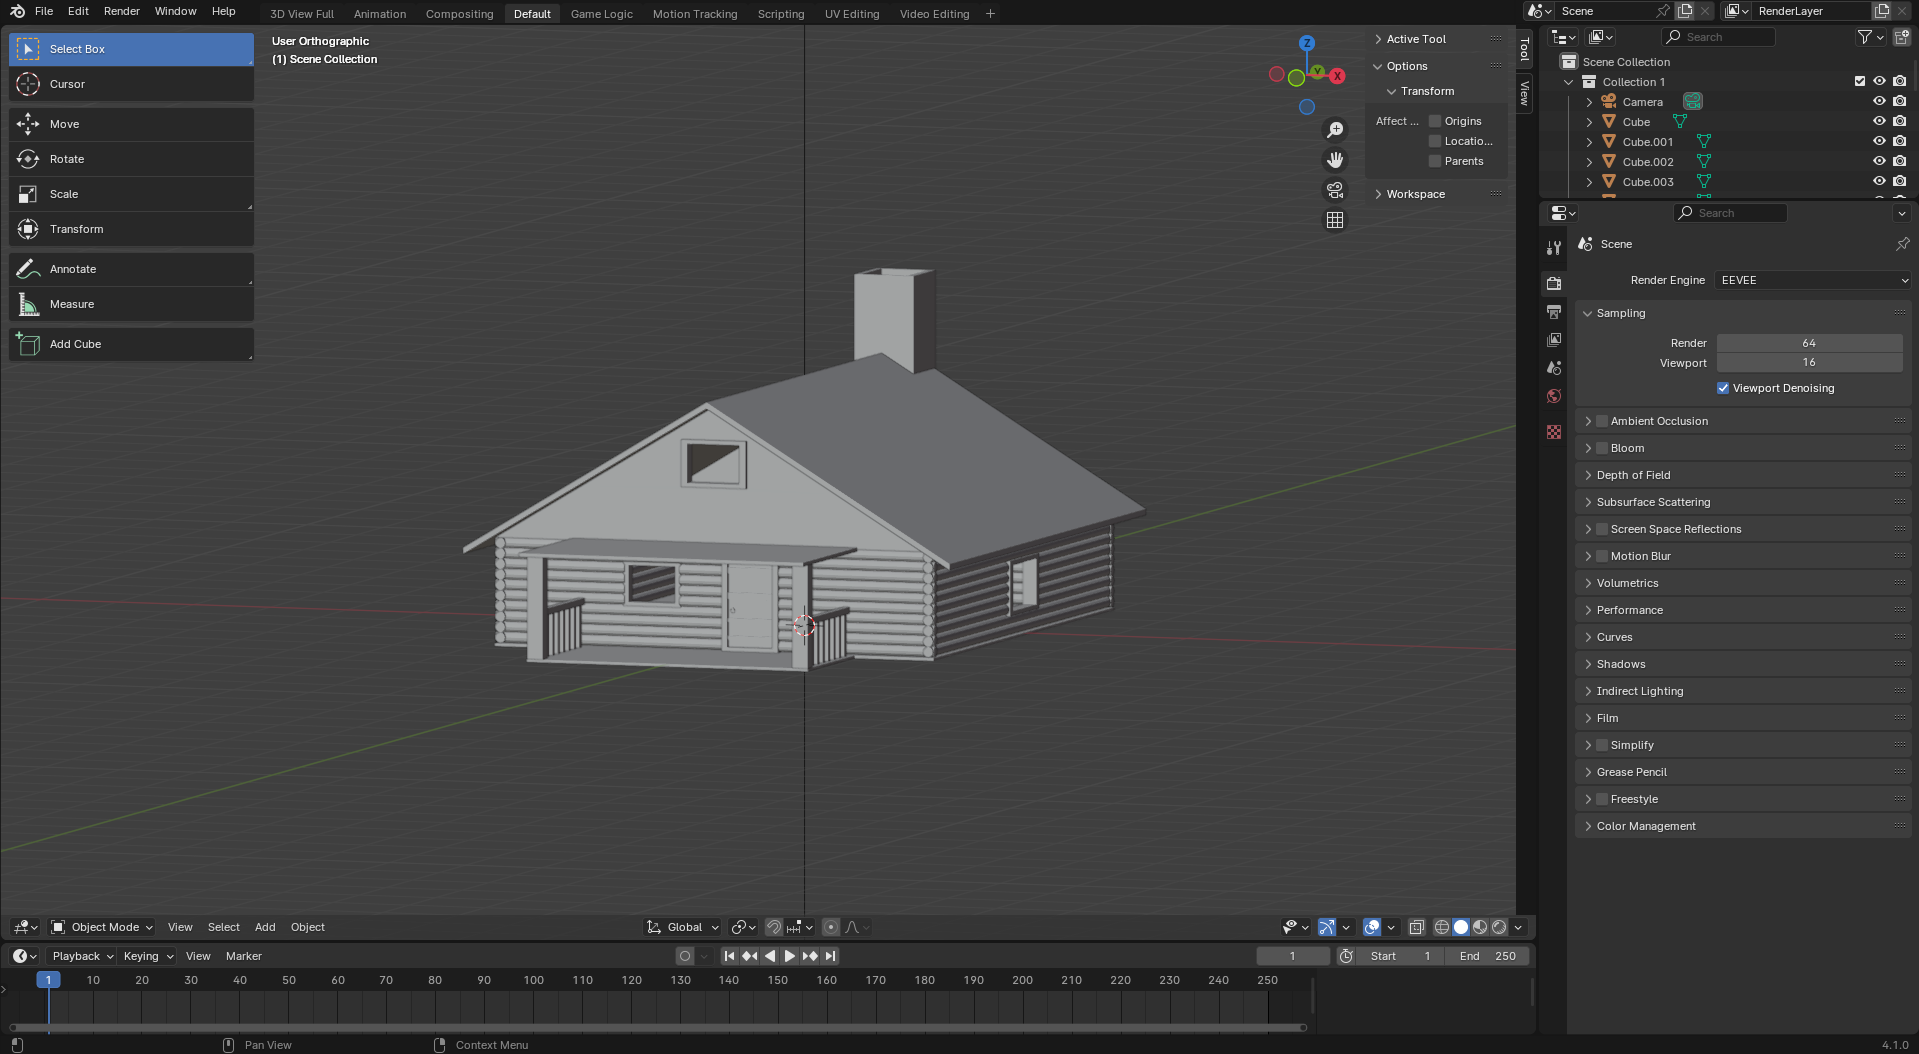Uncheck Viewport Denoising
The height and width of the screenshot is (1054, 1919).
point(1723,388)
